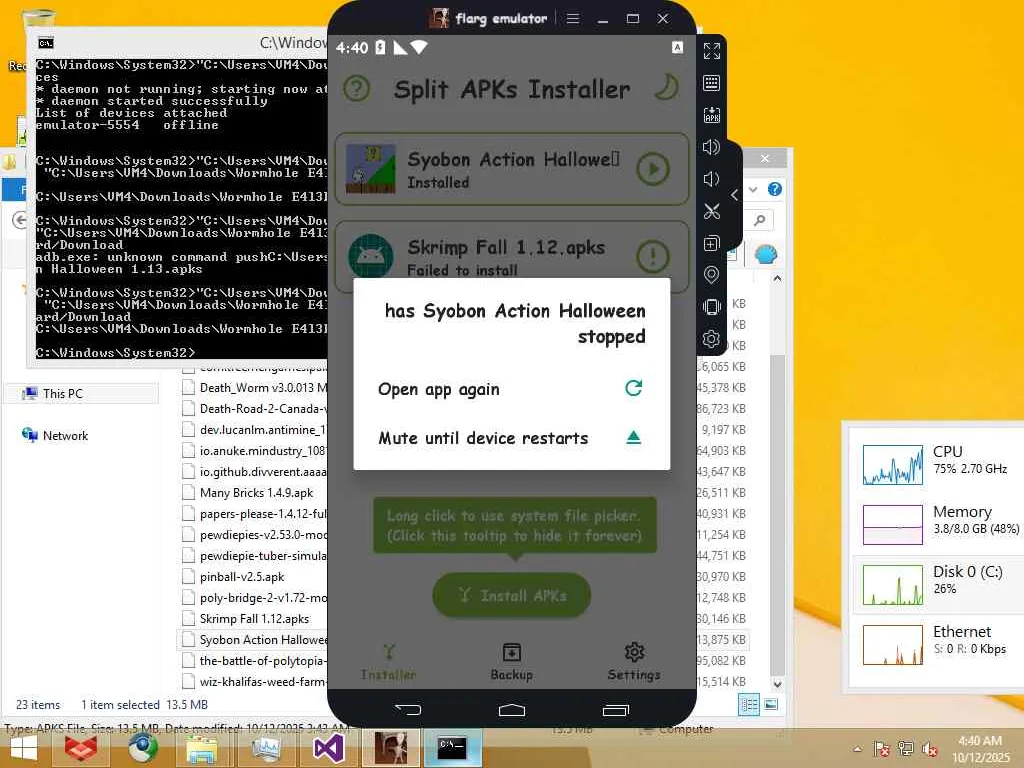Select Skrimp Fall 1.12.apks in Explorer
The image size is (1024, 768).
[x=254, y=619]
